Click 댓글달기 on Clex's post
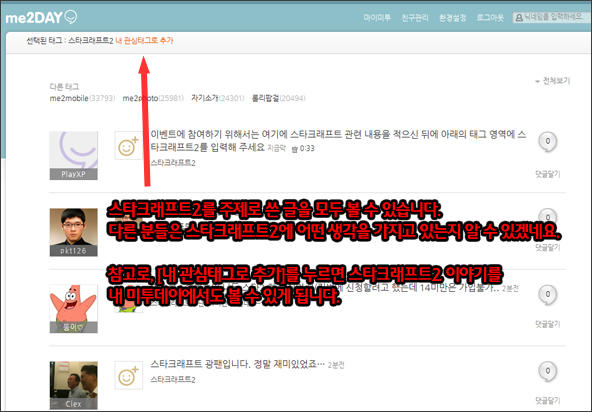Viewport: 592px width, 412px height. [x=547, y=401]
